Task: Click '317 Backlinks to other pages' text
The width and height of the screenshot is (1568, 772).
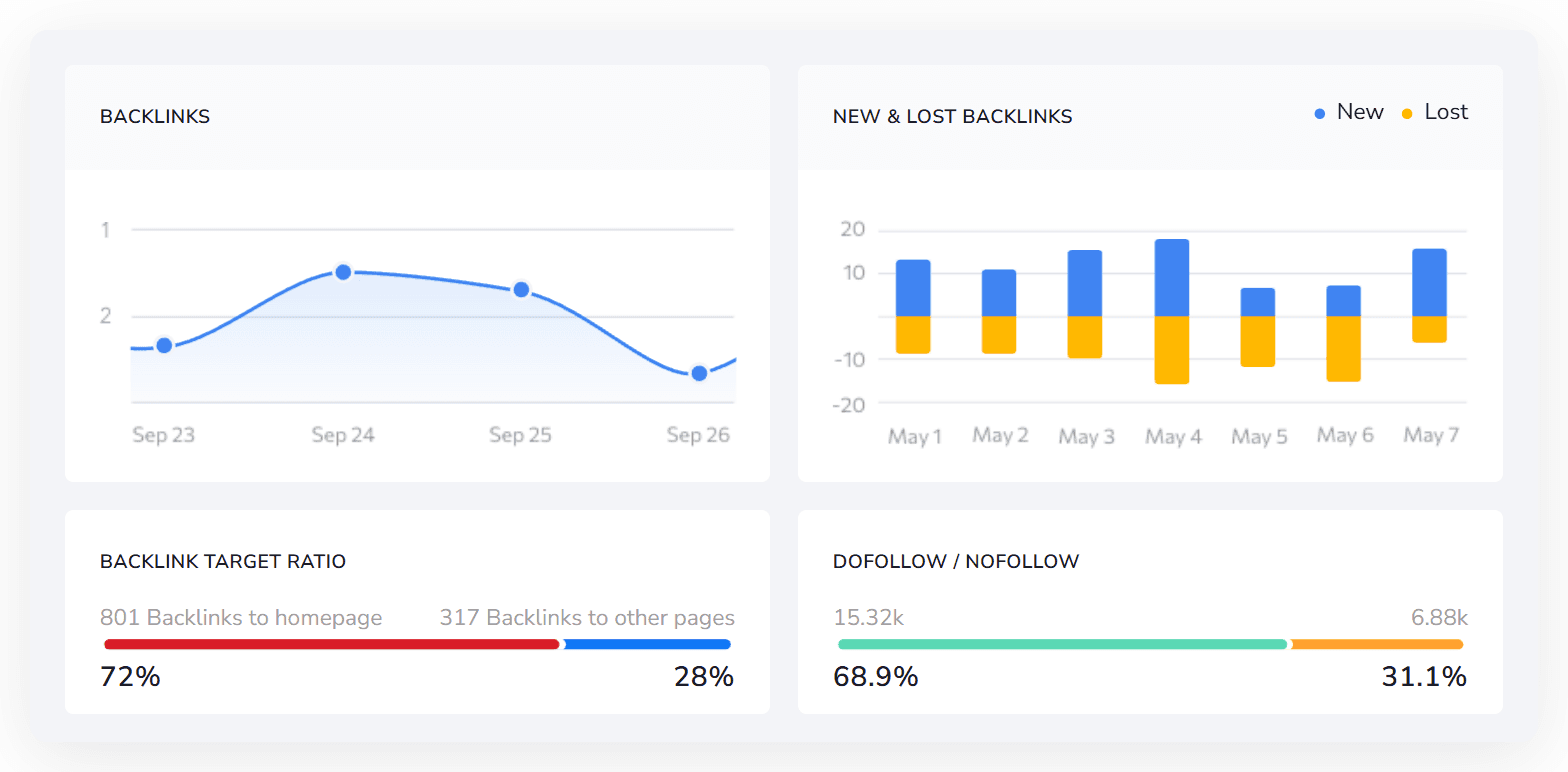Action: click(587, 618)
